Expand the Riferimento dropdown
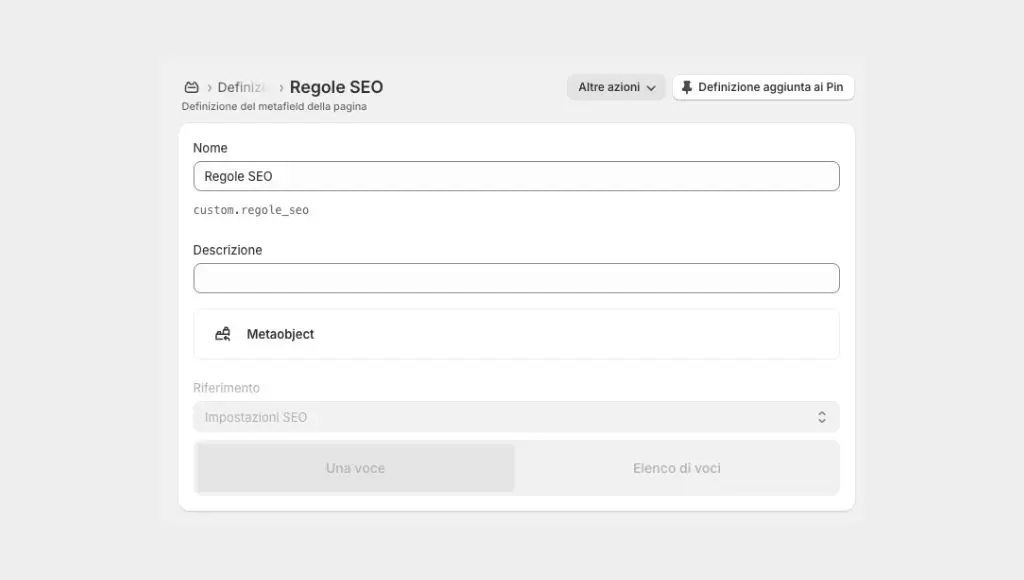Screen dimensions: 1024x580 [x=515, y=417]
